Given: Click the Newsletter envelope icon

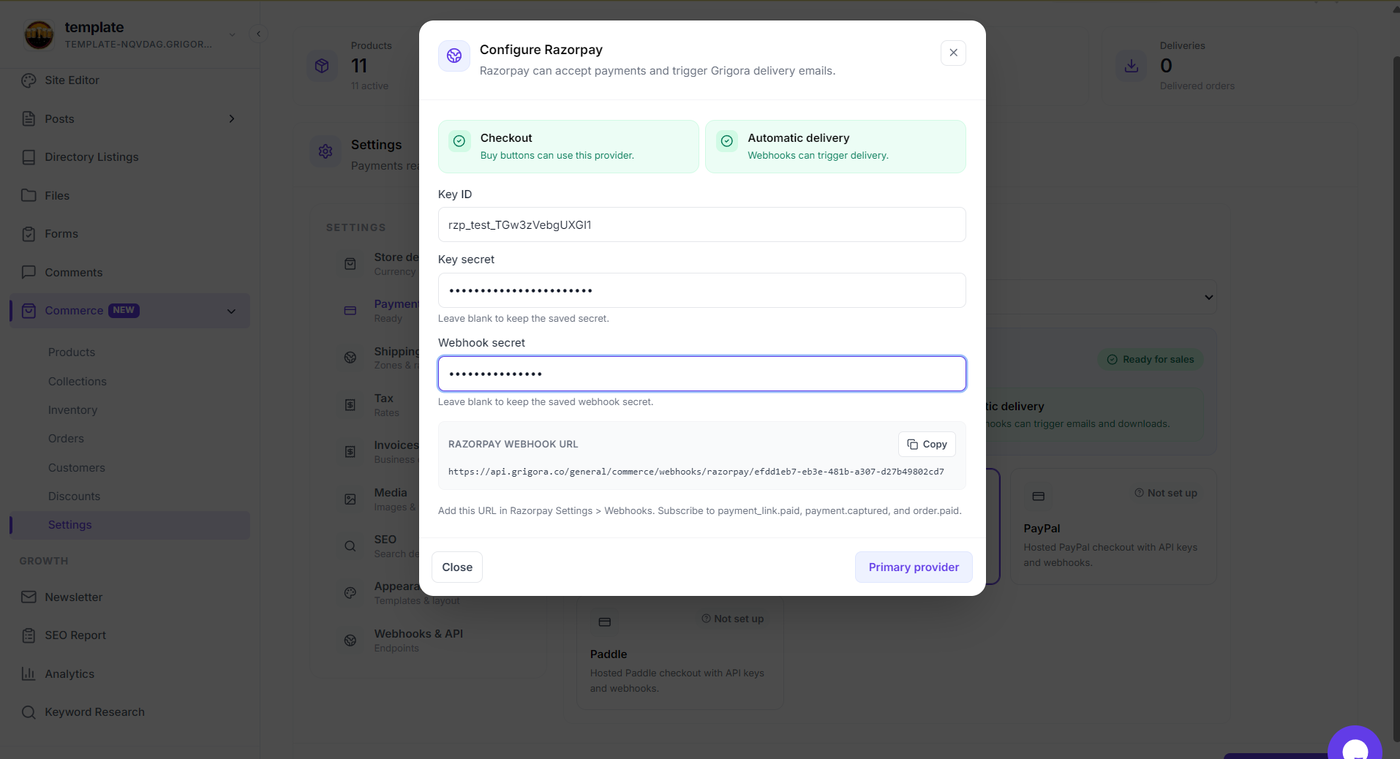Looking at the screenshot, I should point(28,597).
